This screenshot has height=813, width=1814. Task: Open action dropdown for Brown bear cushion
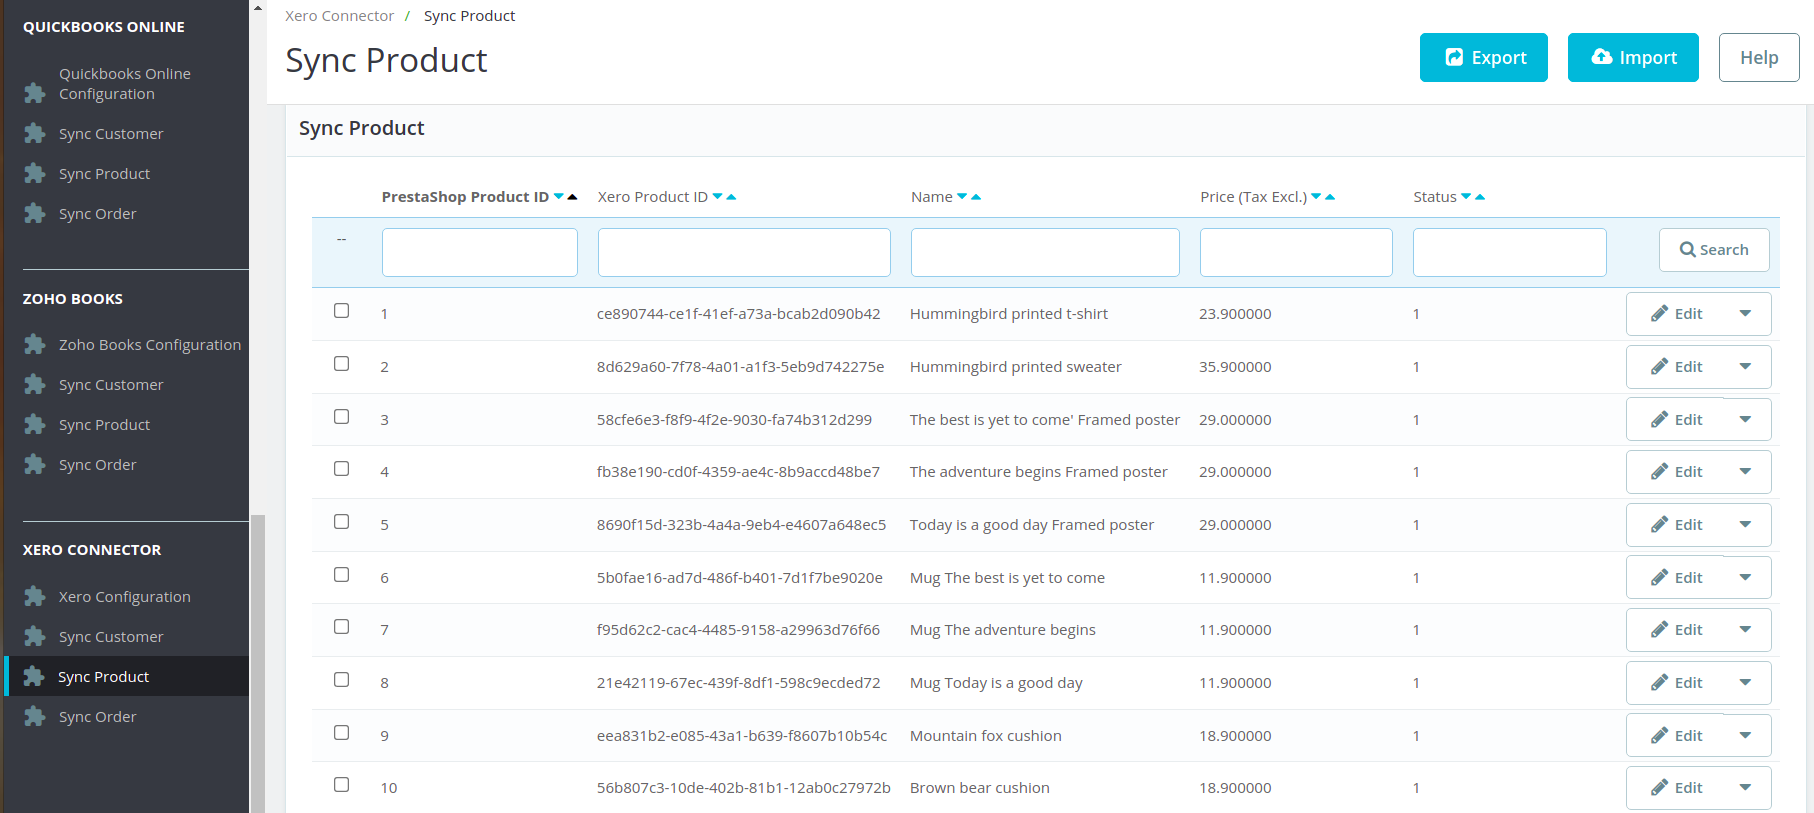[1745, 788]
